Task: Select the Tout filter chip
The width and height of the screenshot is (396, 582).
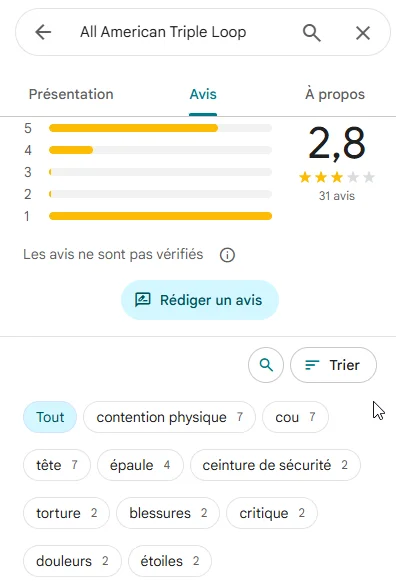Action: pyautogui.click(x=50, y=417)
